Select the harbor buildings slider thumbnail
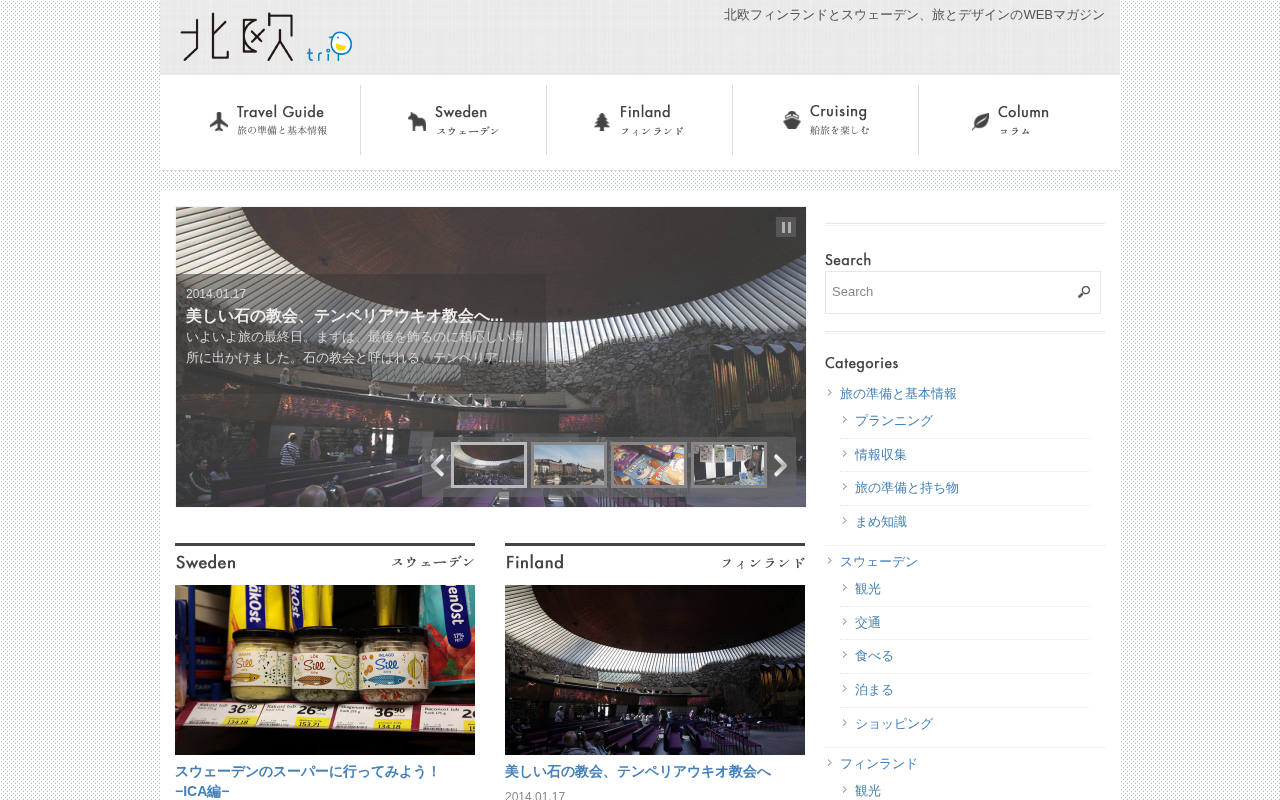Image resolution: width=1280 pixels, height=800 pixels. [569, 465]
